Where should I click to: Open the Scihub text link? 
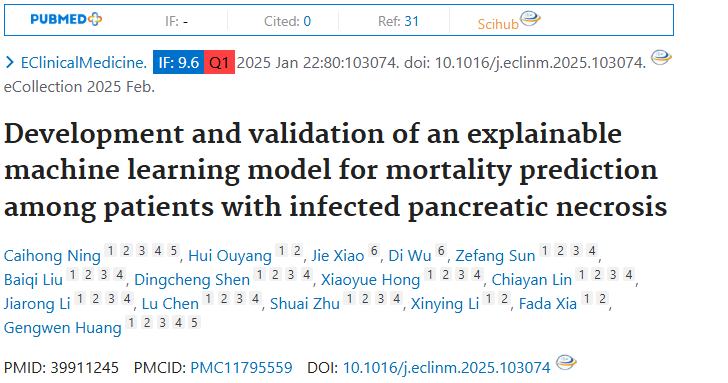(498, 24)
